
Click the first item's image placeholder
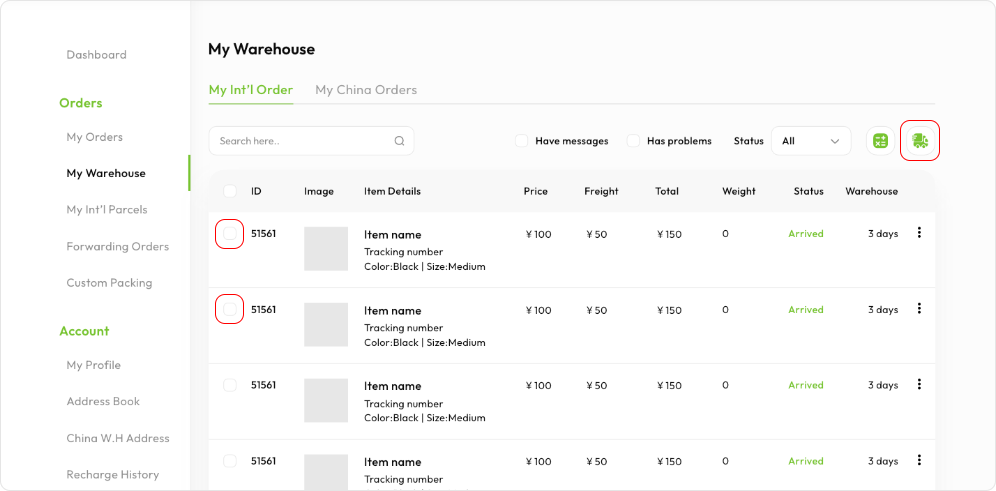point(326,249)
